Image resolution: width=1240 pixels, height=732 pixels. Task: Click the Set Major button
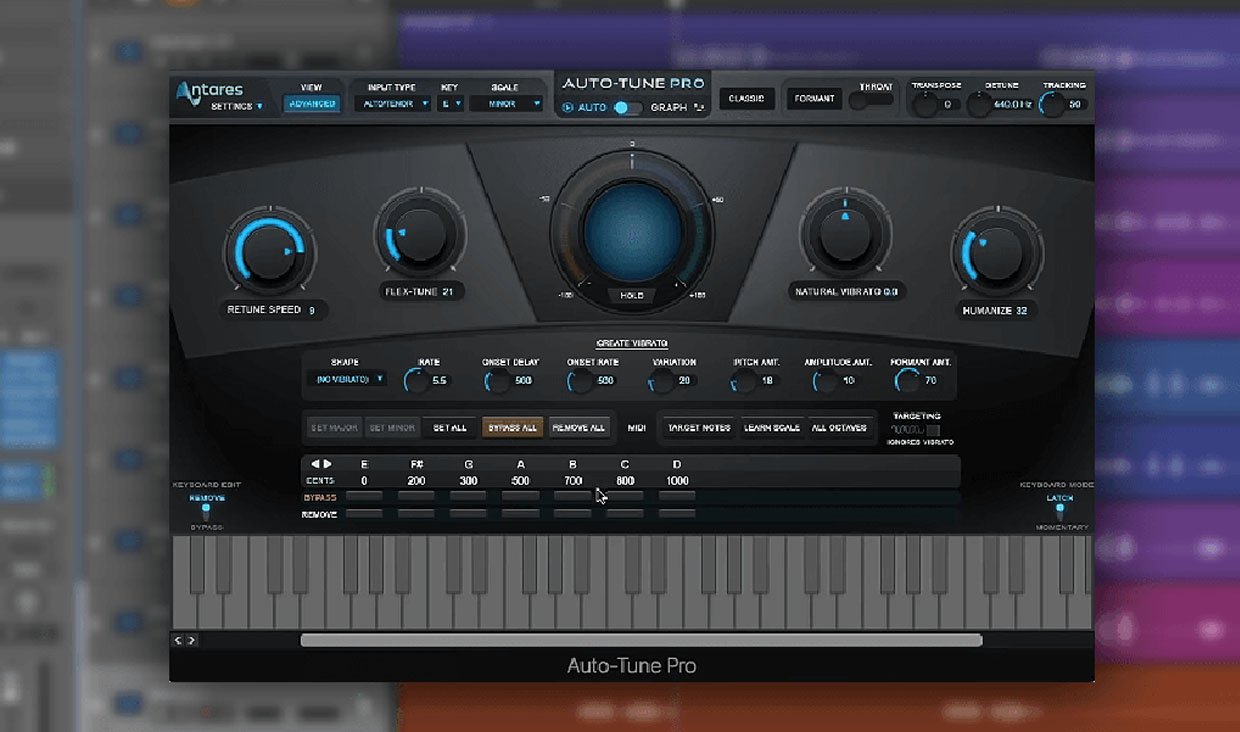point(334,428)
